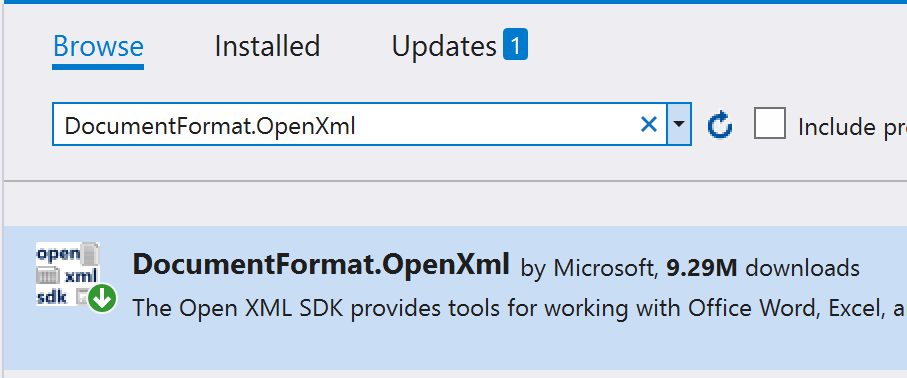Click the Open XML SDK package logo

tap(68, 274)
